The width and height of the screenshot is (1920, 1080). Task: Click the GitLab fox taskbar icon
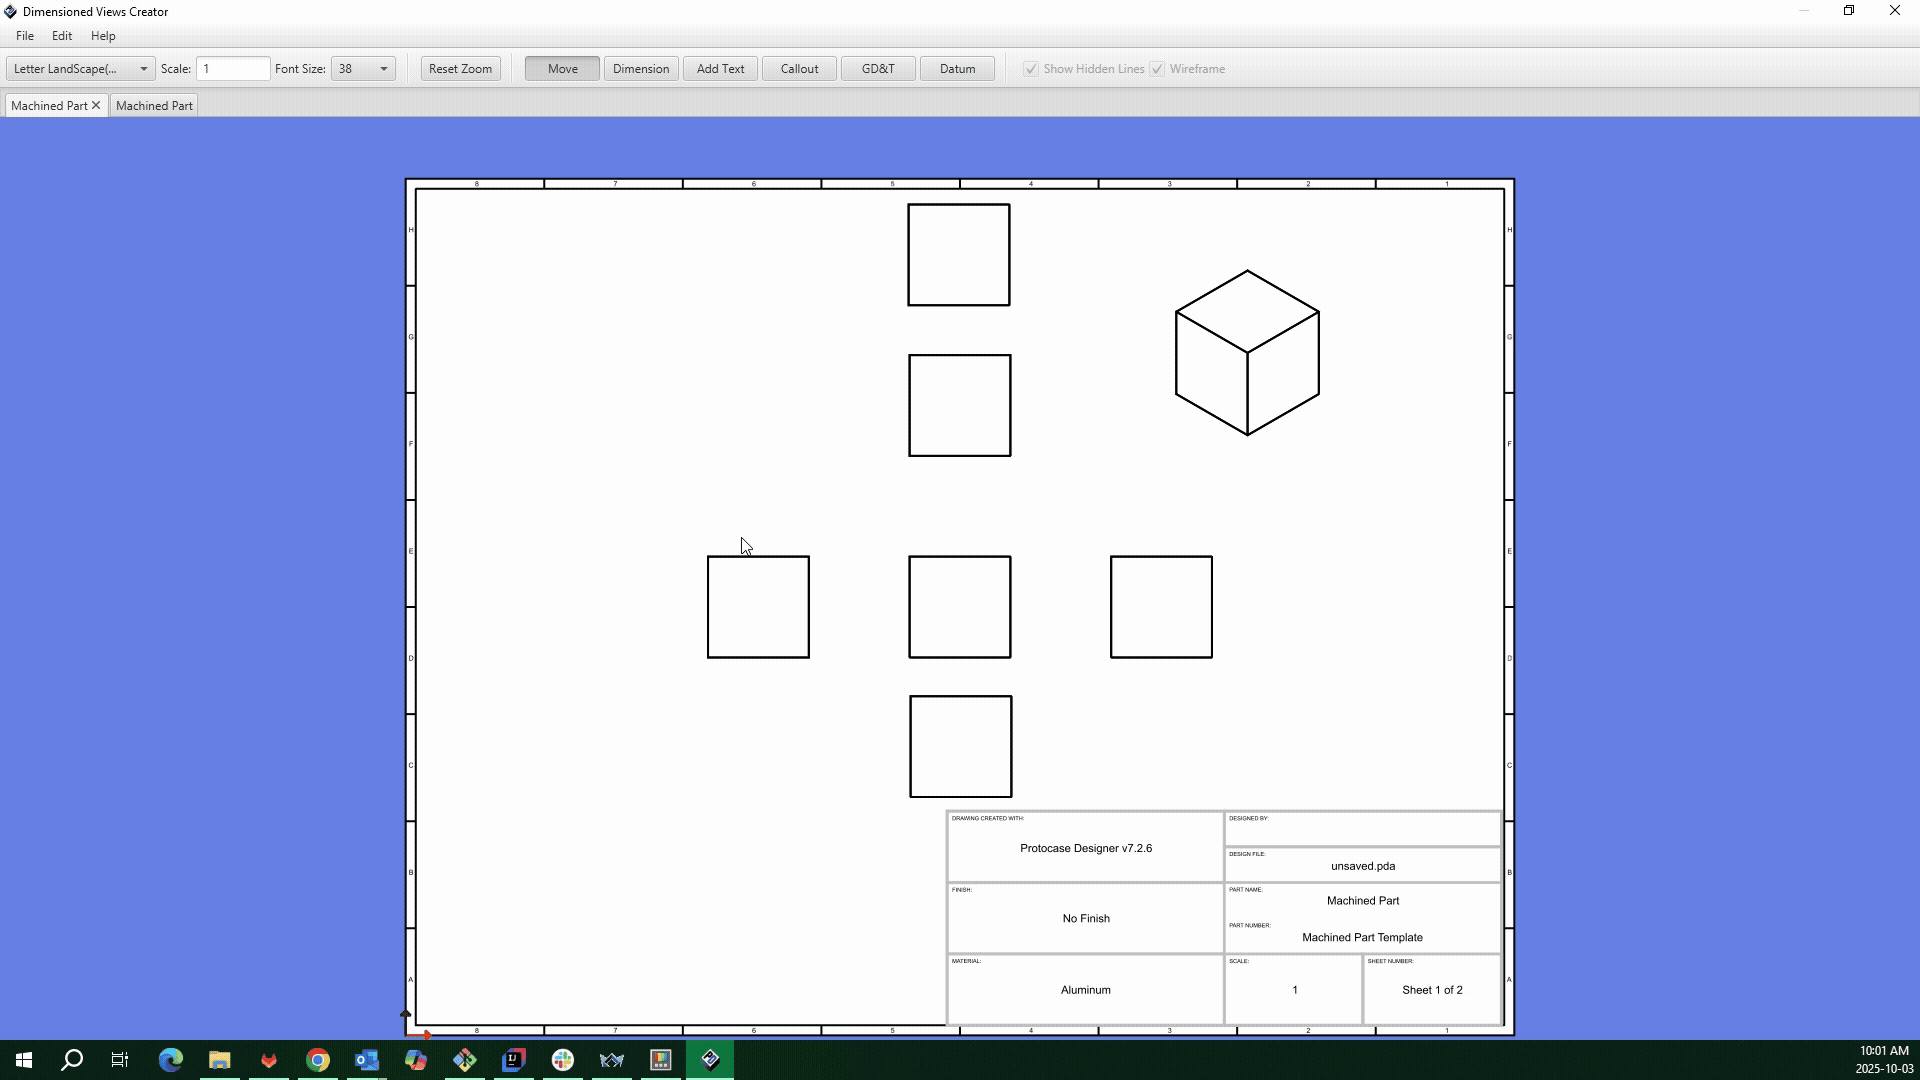[x=268, y=1060]
